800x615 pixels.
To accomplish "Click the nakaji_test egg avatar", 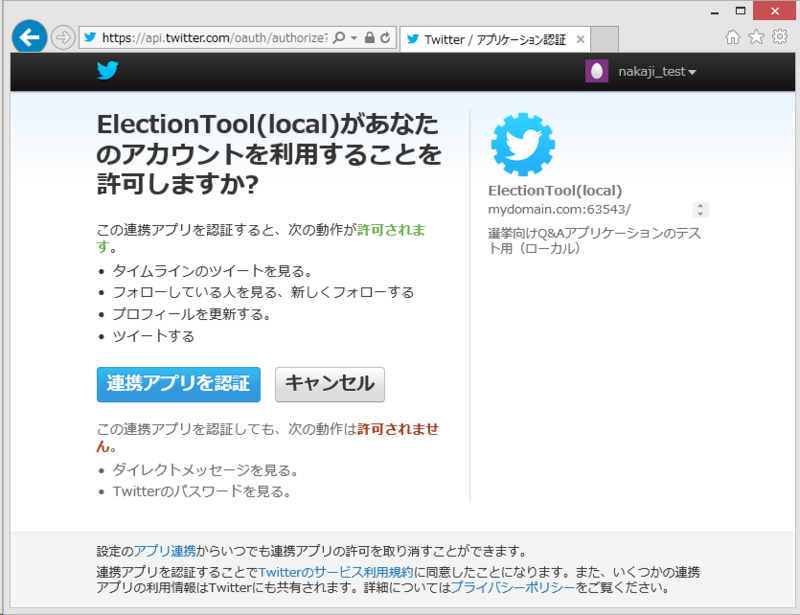I will click(596, 71).
